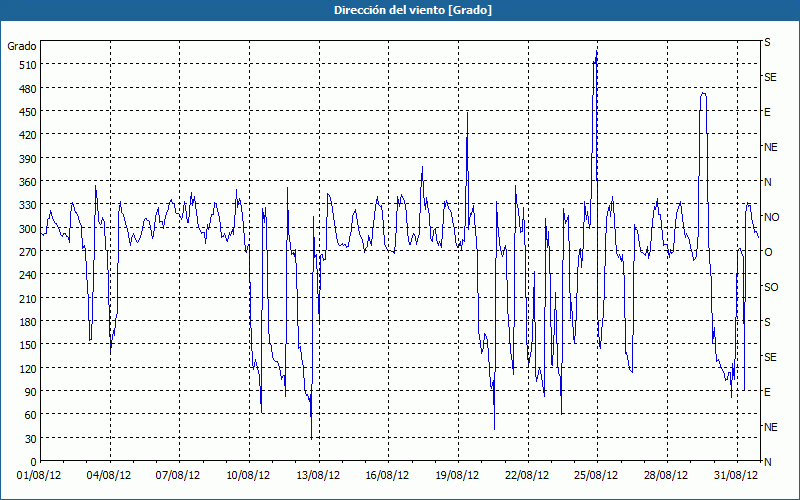Pick the 360 degree axis label
Viewport: 800px width, 500px height.
point(27,182)
